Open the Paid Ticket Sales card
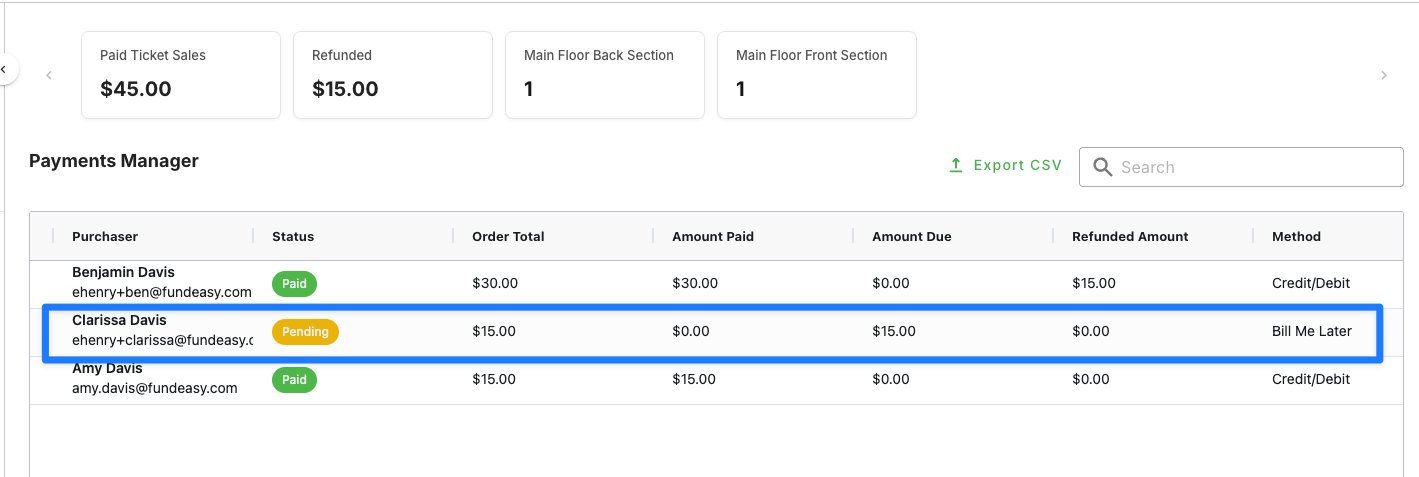 [x=181, y=75]
